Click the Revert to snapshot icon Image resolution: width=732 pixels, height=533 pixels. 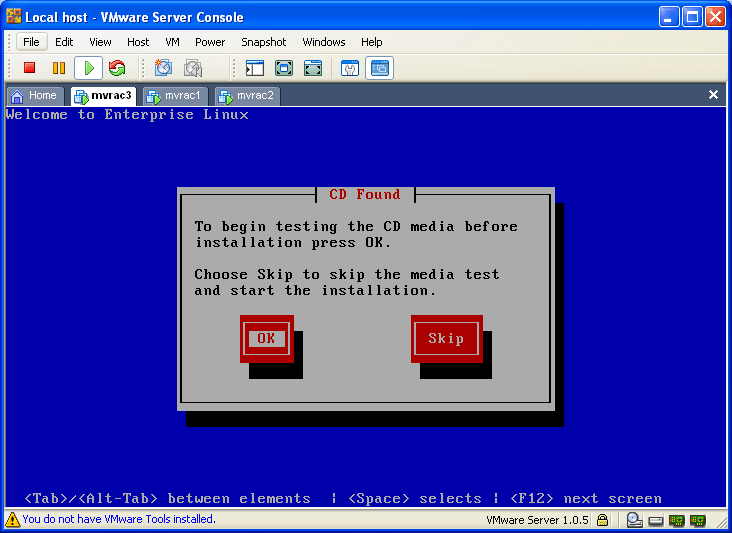click(x=193, y=68)
